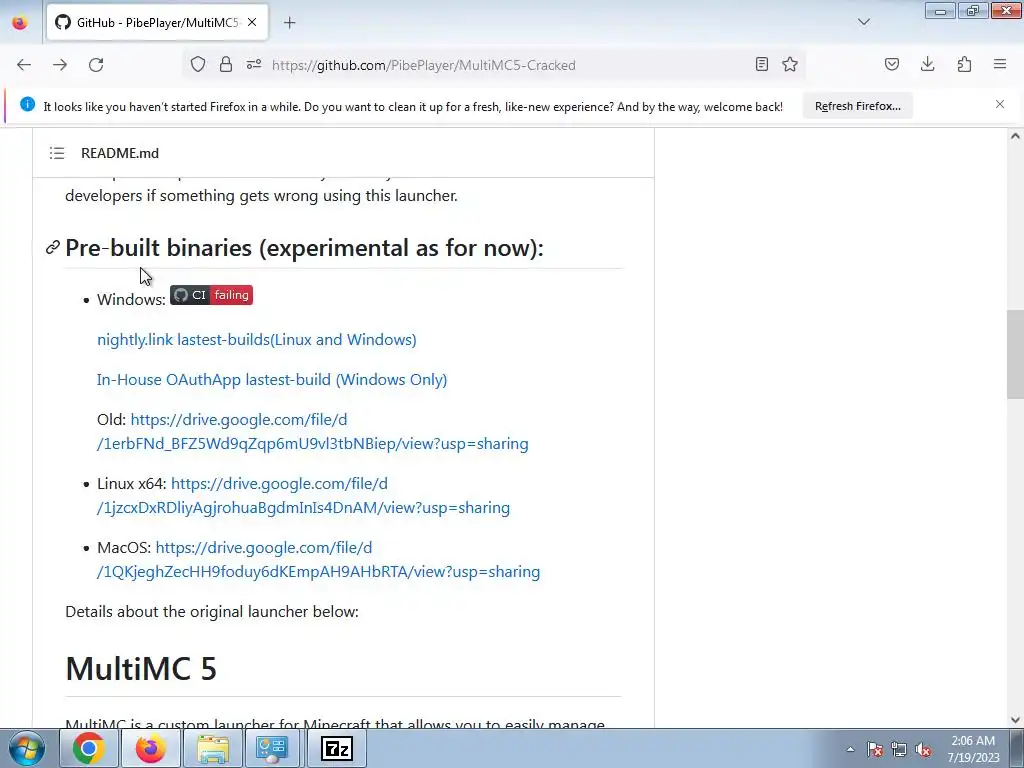Click the heading anchor link icon

53,248
